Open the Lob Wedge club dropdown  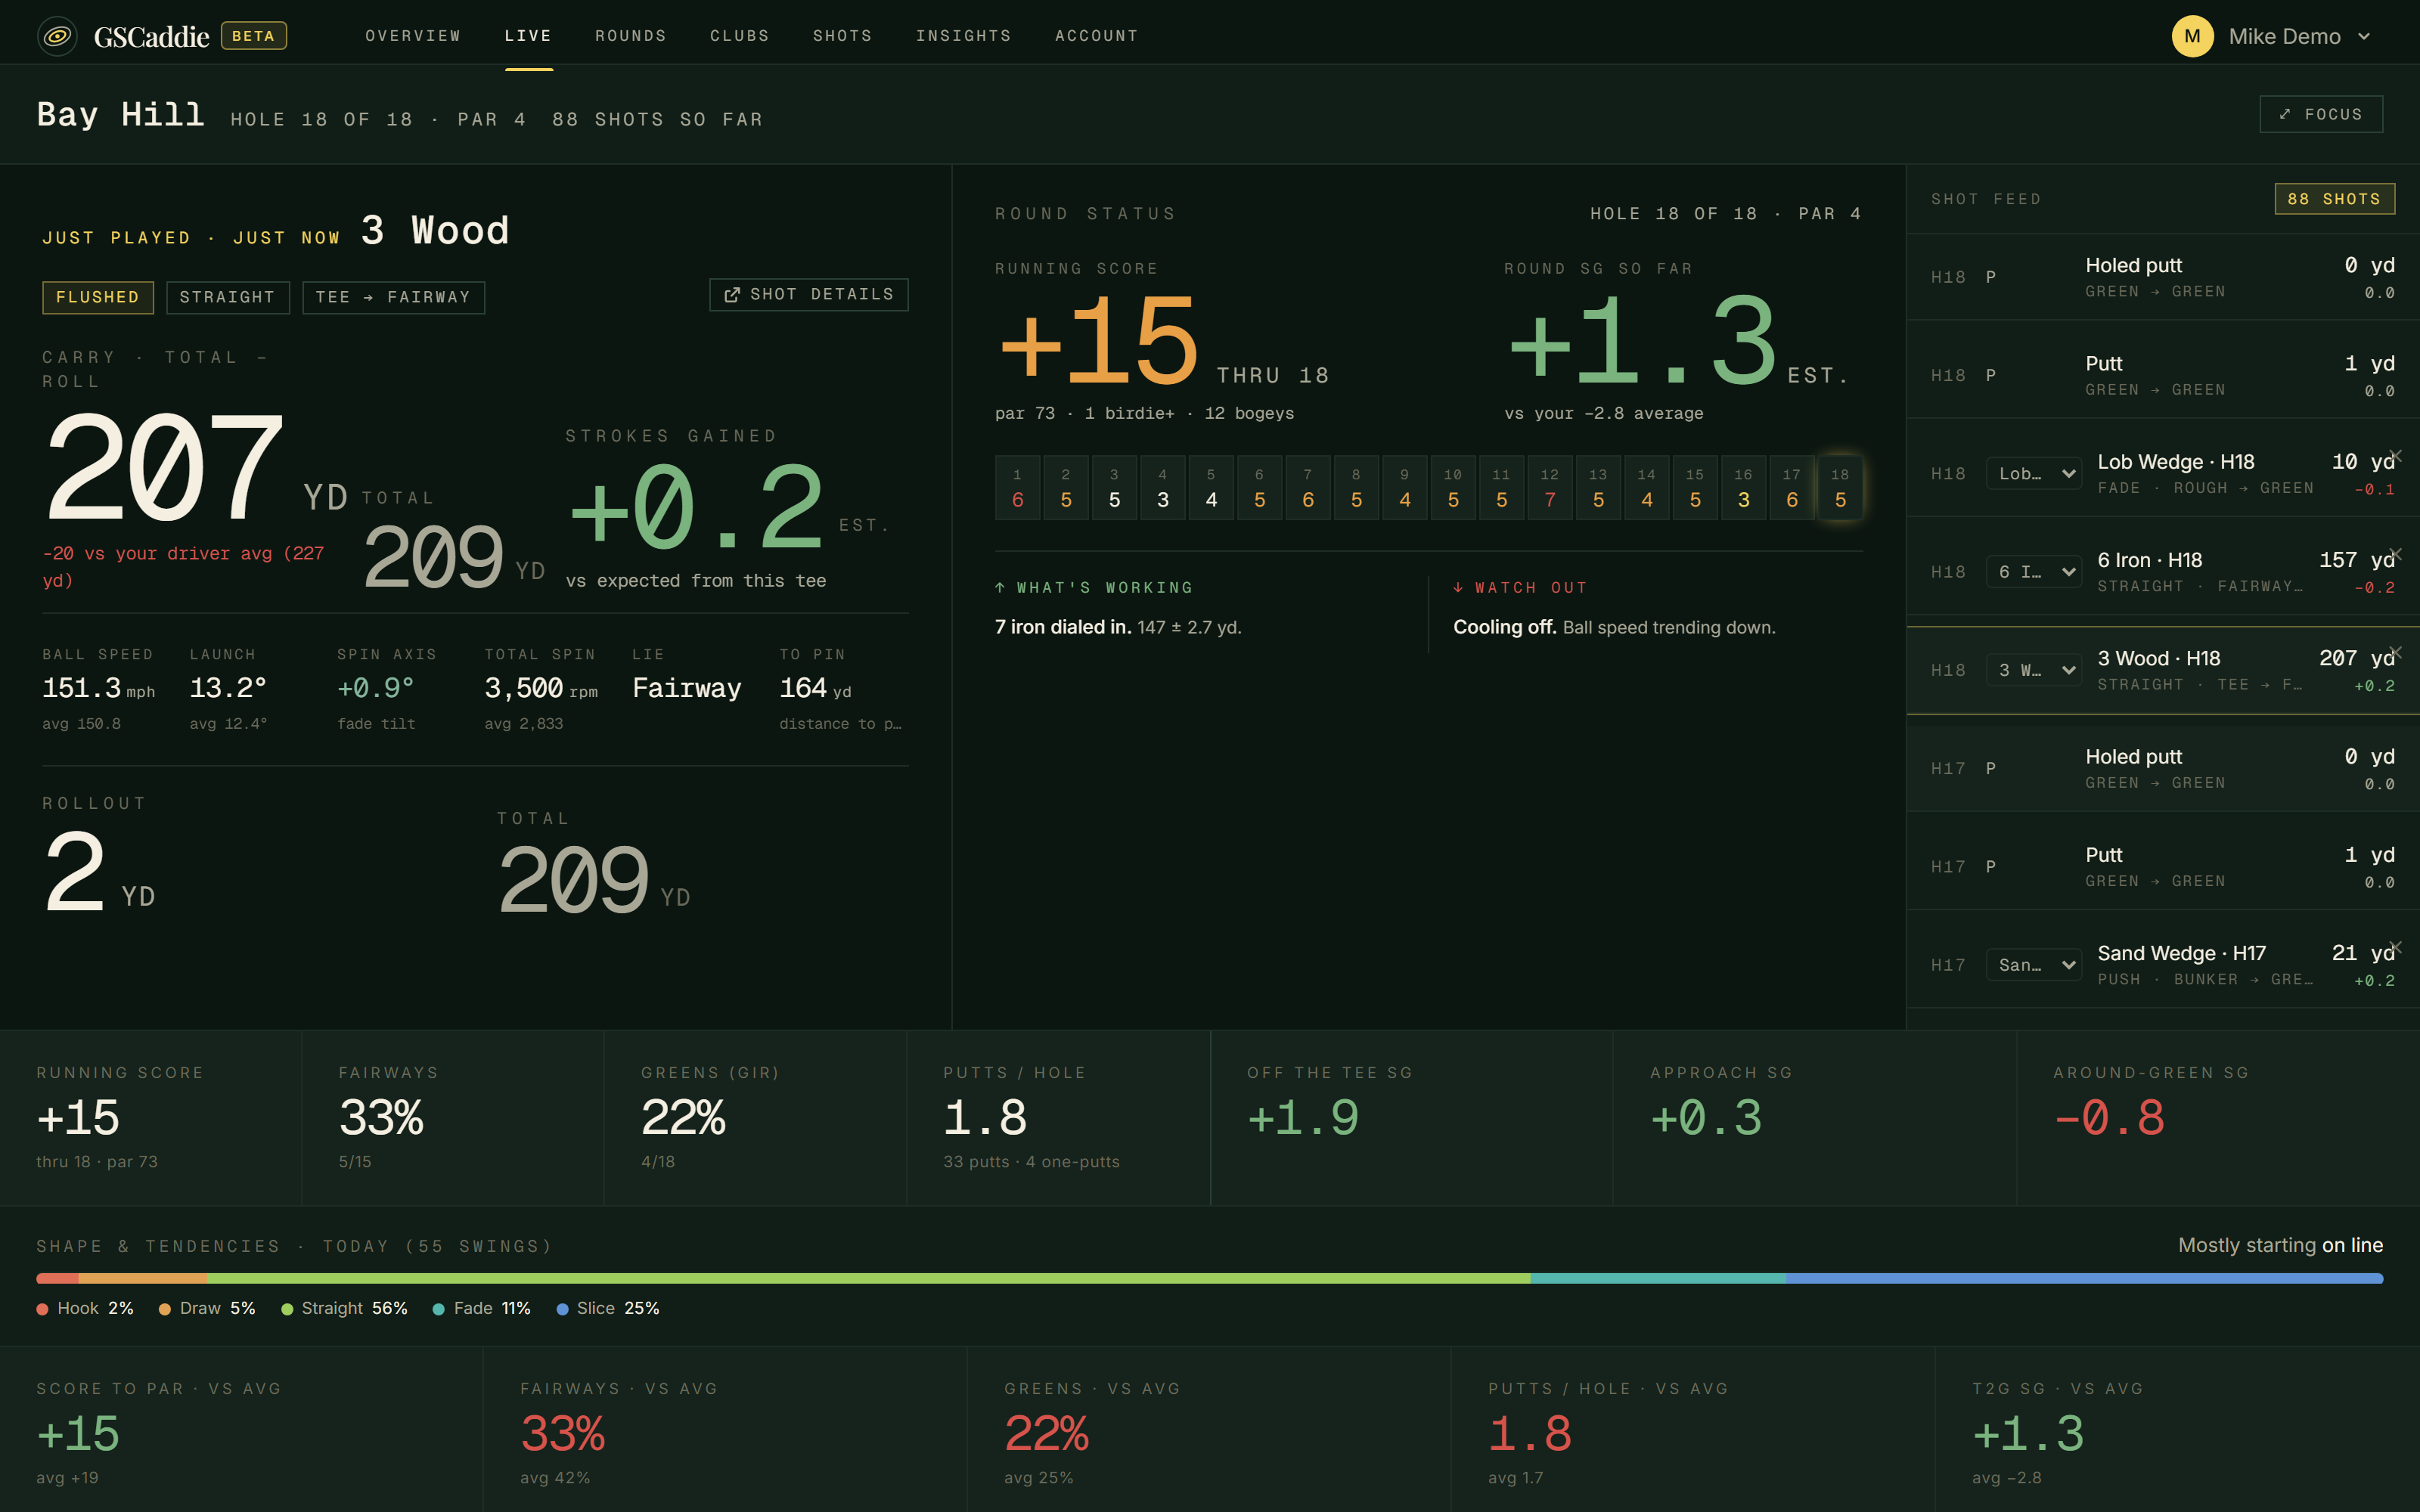tap(2033, 474)
